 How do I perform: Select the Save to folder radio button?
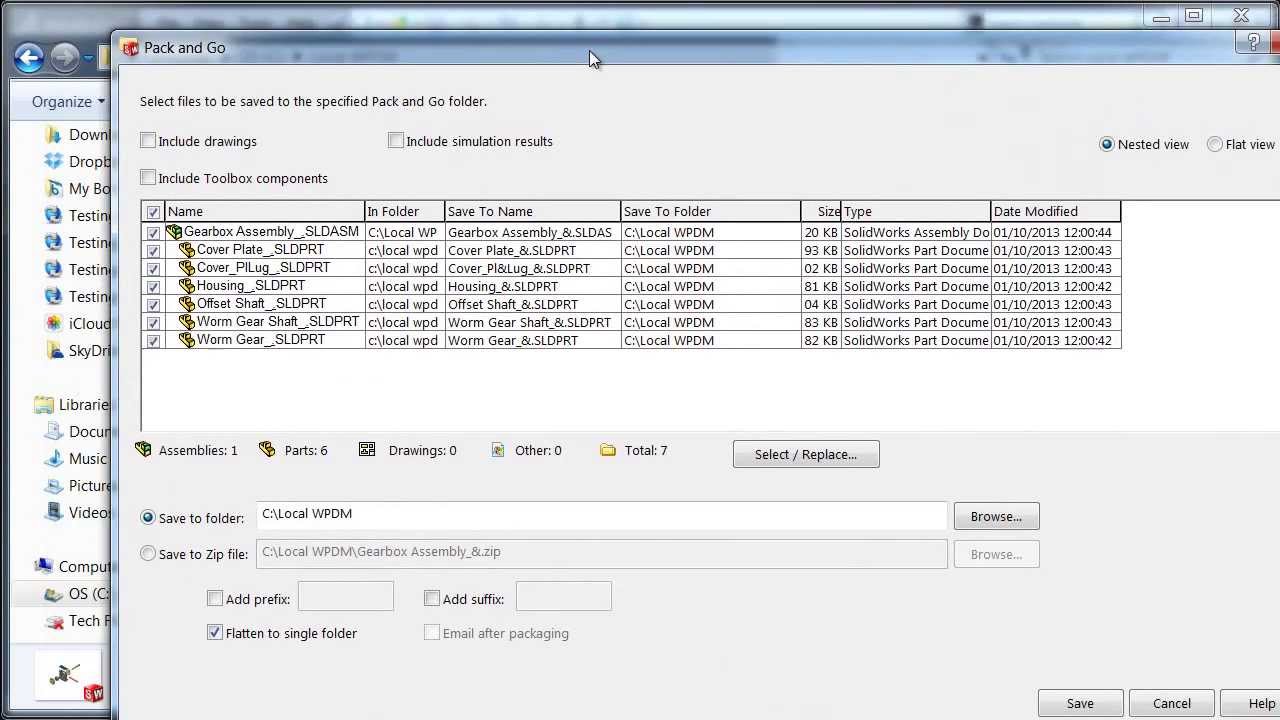tap(148, 517)
